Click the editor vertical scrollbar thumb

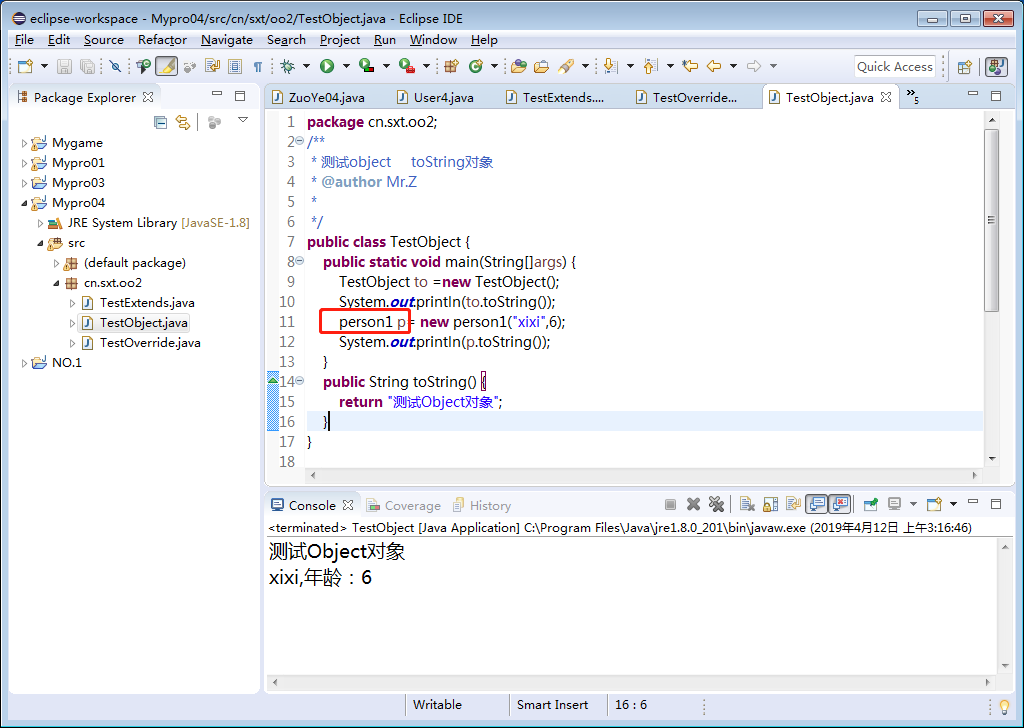pos(991,221)
